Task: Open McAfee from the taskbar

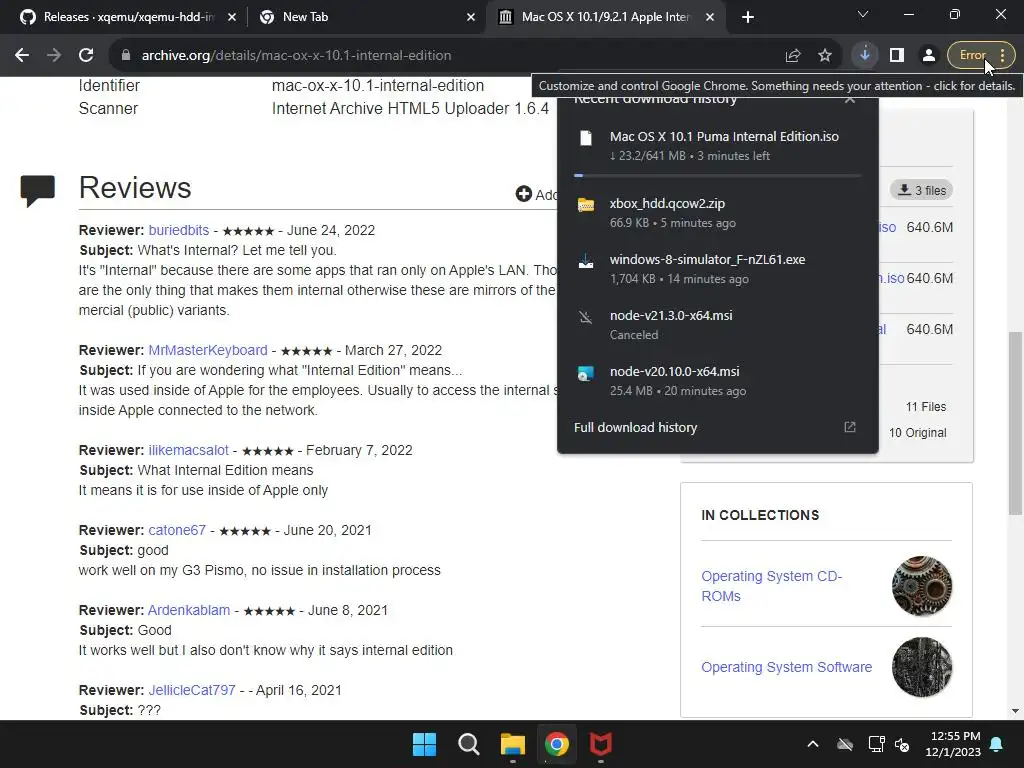Action: [x=600, y=744]
